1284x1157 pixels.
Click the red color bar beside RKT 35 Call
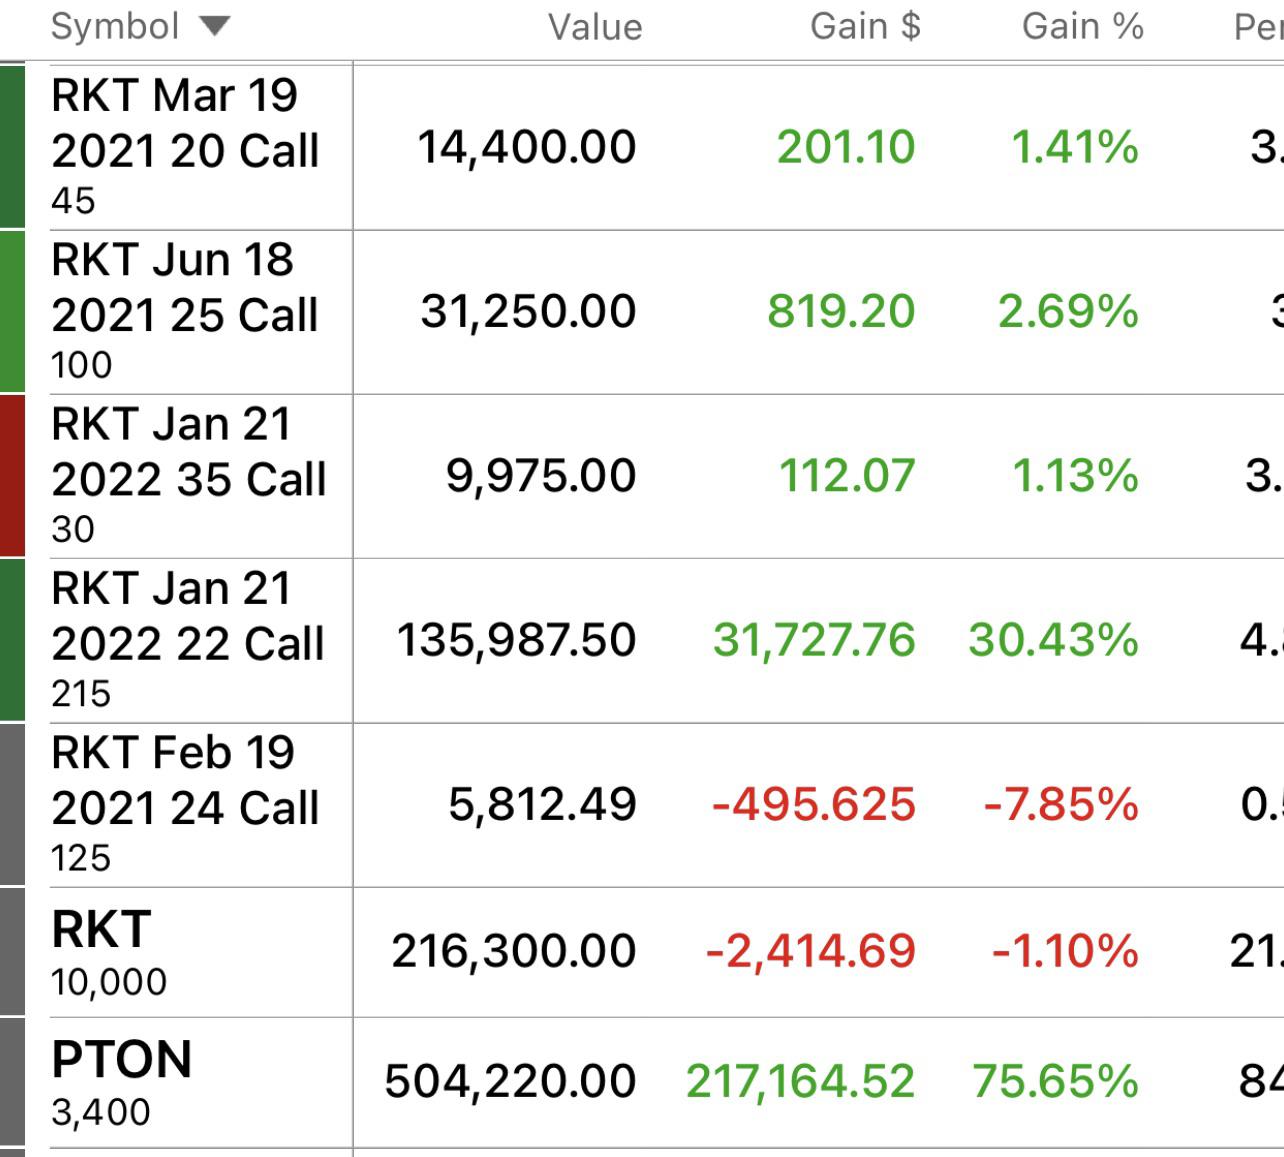(x=12, y=476)
